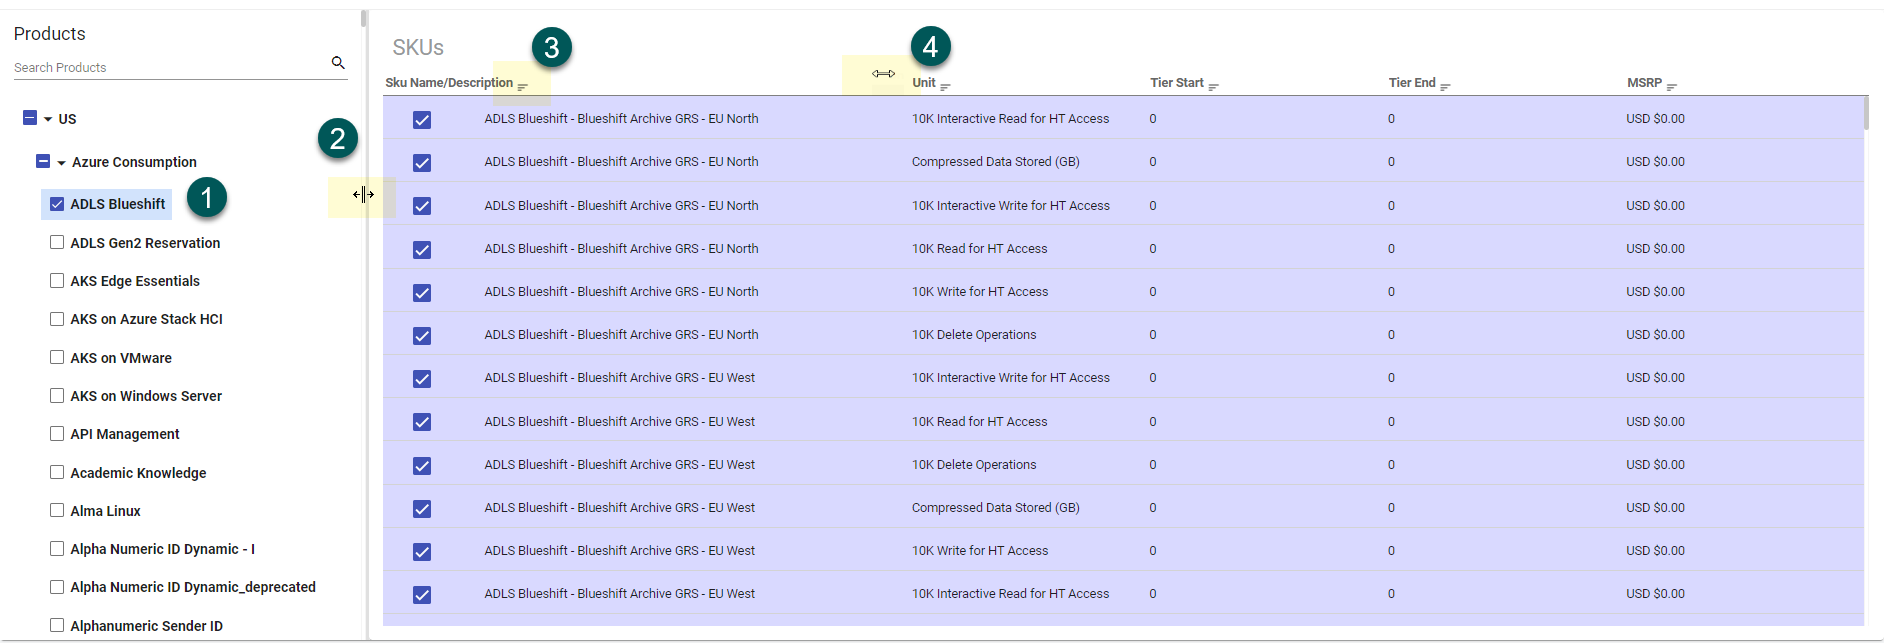
Task: Select the US tree label
Action: pyautogui.click(x=67, y=119)
